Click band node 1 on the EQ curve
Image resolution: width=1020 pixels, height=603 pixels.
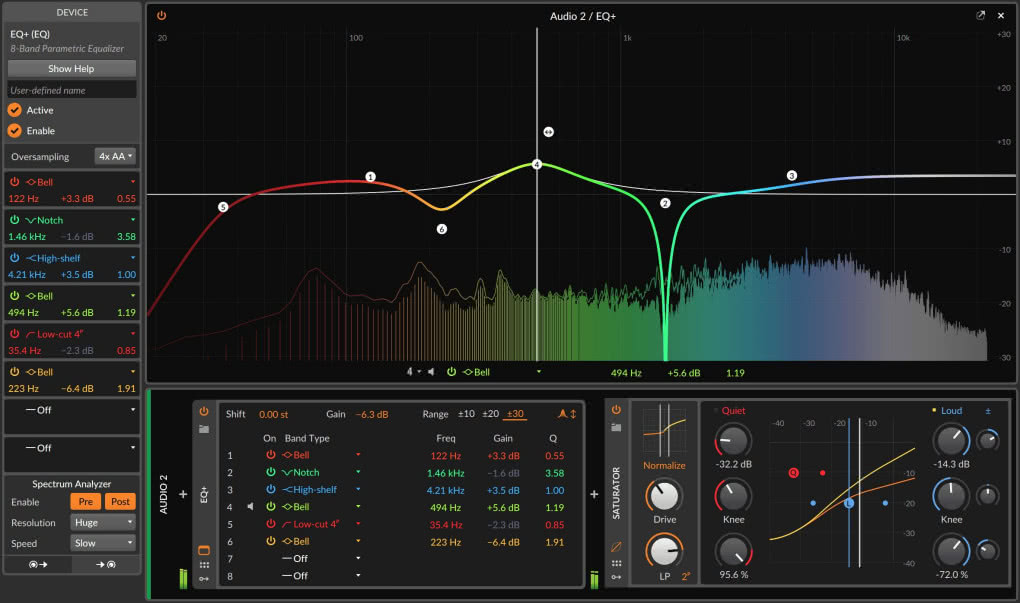point(370,177)
